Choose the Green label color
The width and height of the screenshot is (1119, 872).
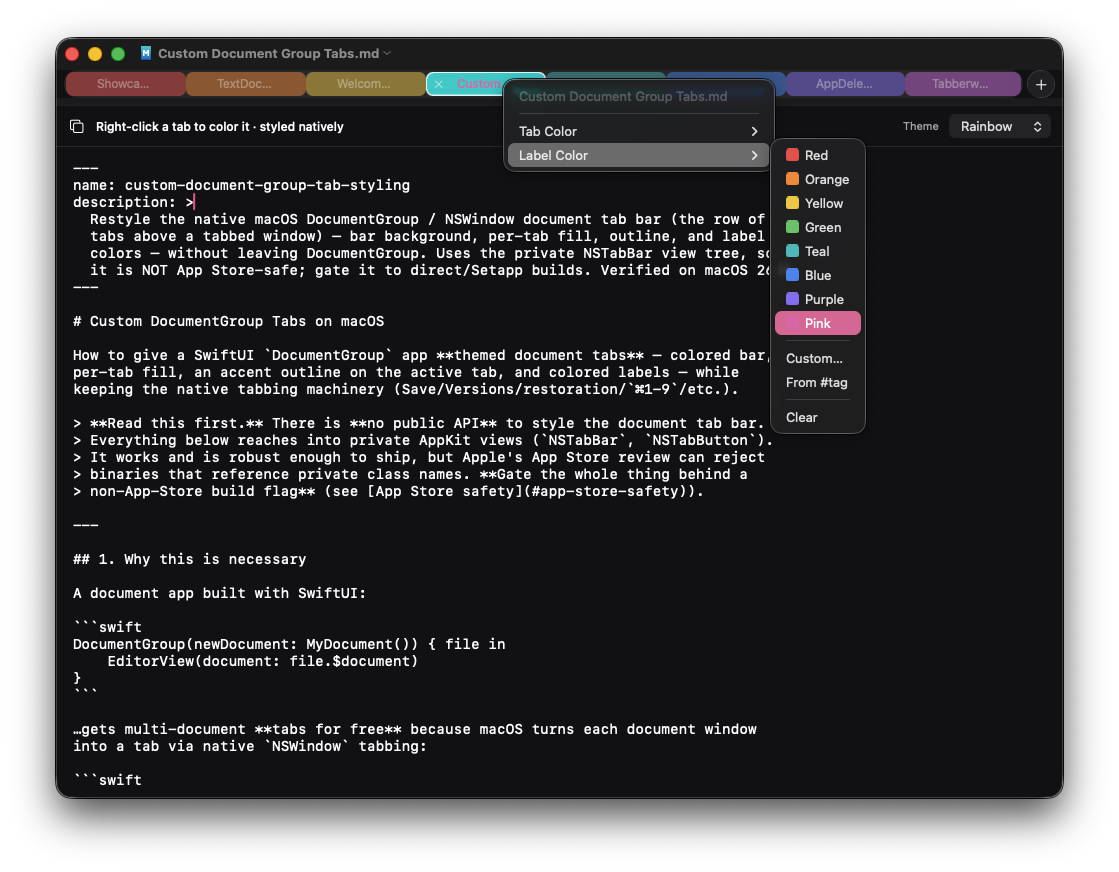coord(818,228)
